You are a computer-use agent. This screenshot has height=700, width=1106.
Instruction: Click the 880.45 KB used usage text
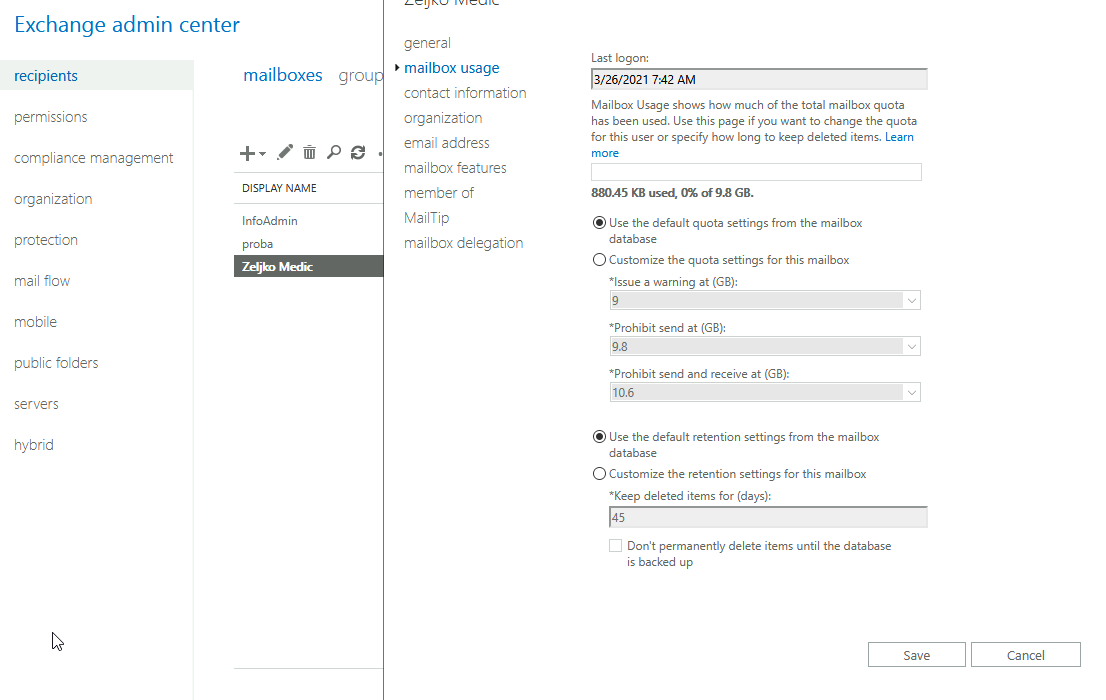[x=672, y=193]
